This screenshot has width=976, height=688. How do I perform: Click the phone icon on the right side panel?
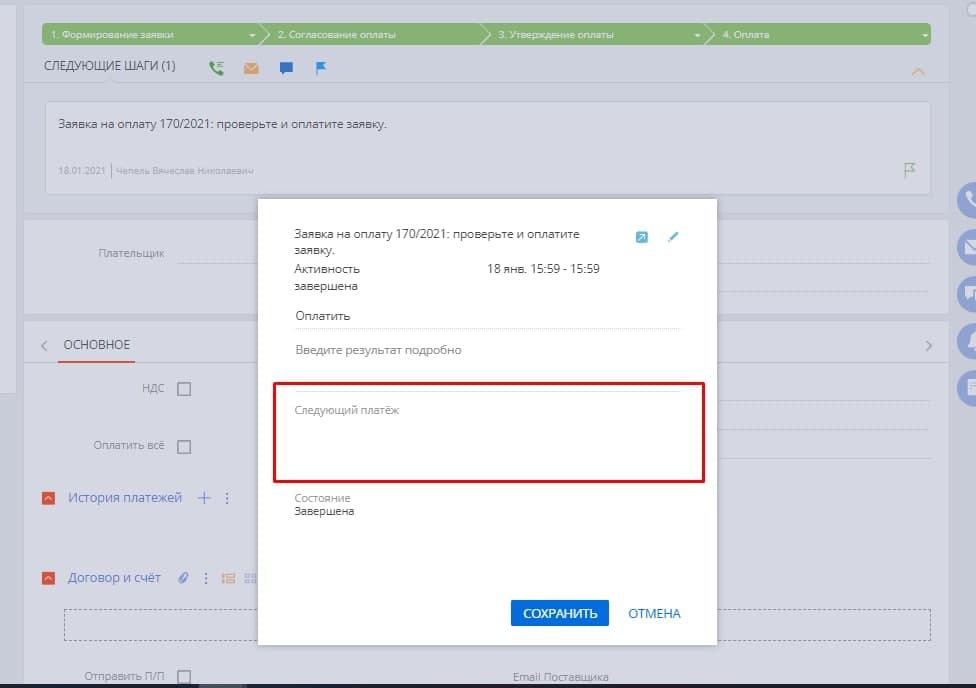click(x=967, y=200)
